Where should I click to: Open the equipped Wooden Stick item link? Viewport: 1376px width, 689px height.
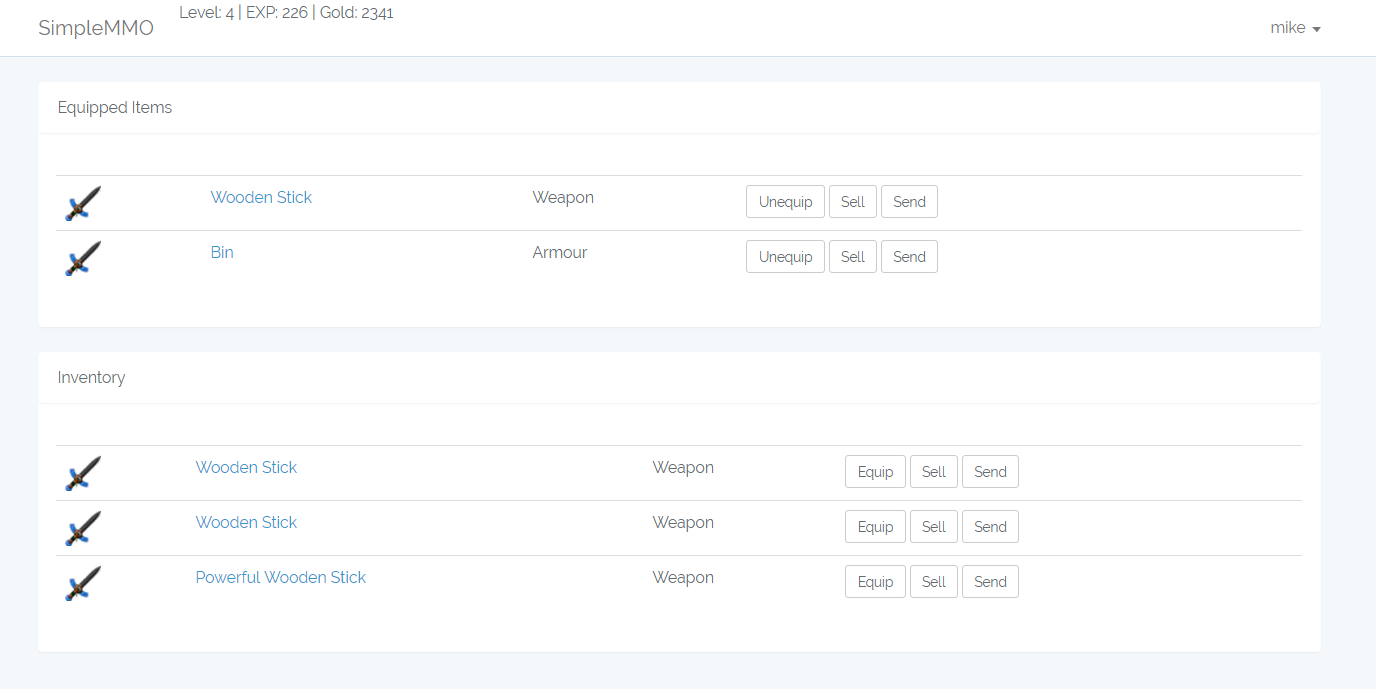(x=261, y=197)
